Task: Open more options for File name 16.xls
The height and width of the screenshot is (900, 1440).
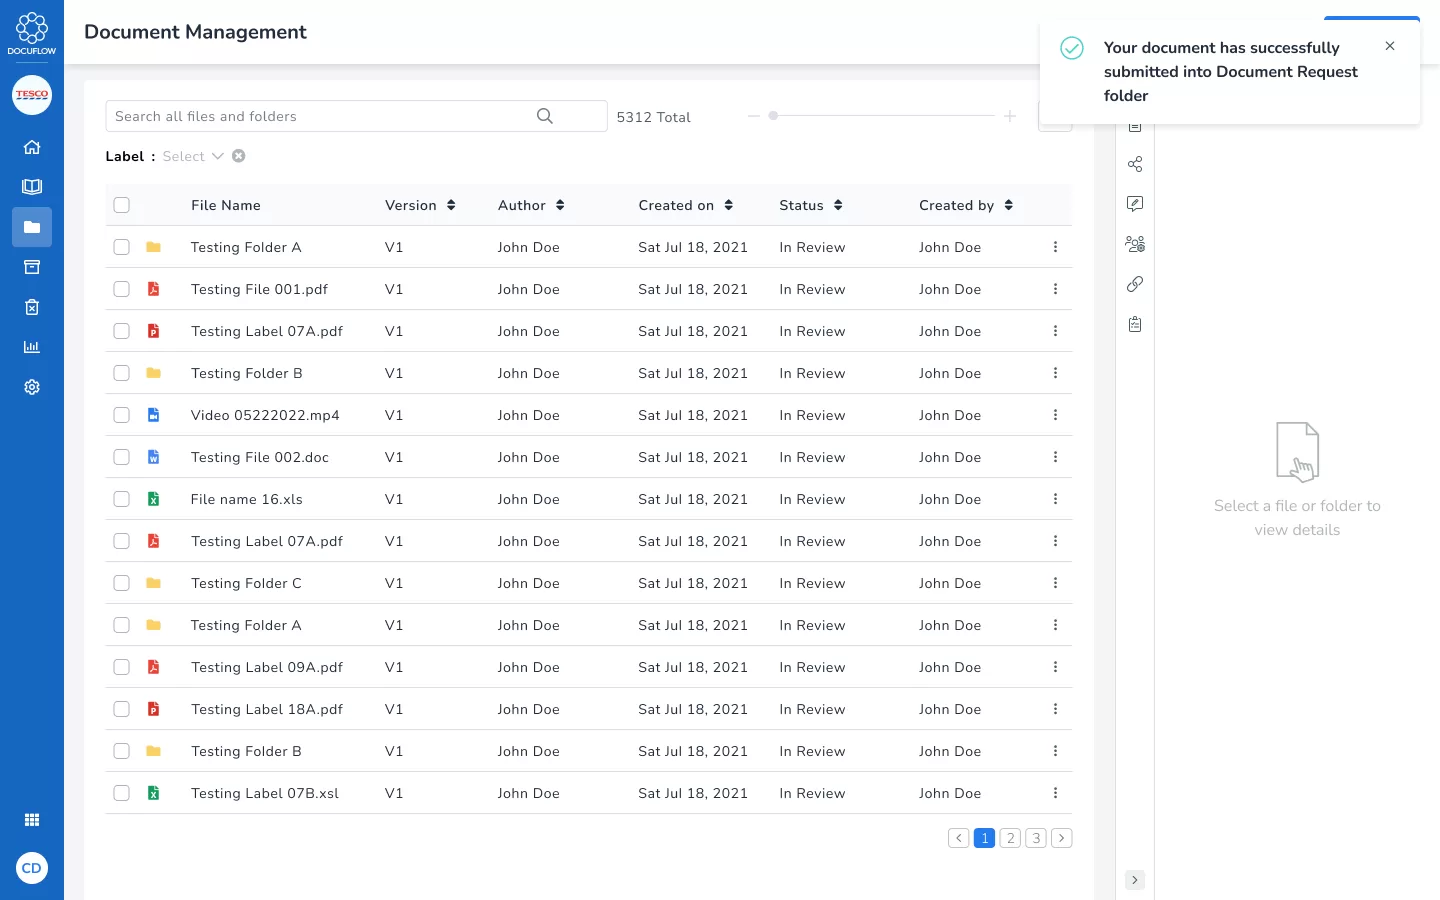Action: click(1055, 499)
